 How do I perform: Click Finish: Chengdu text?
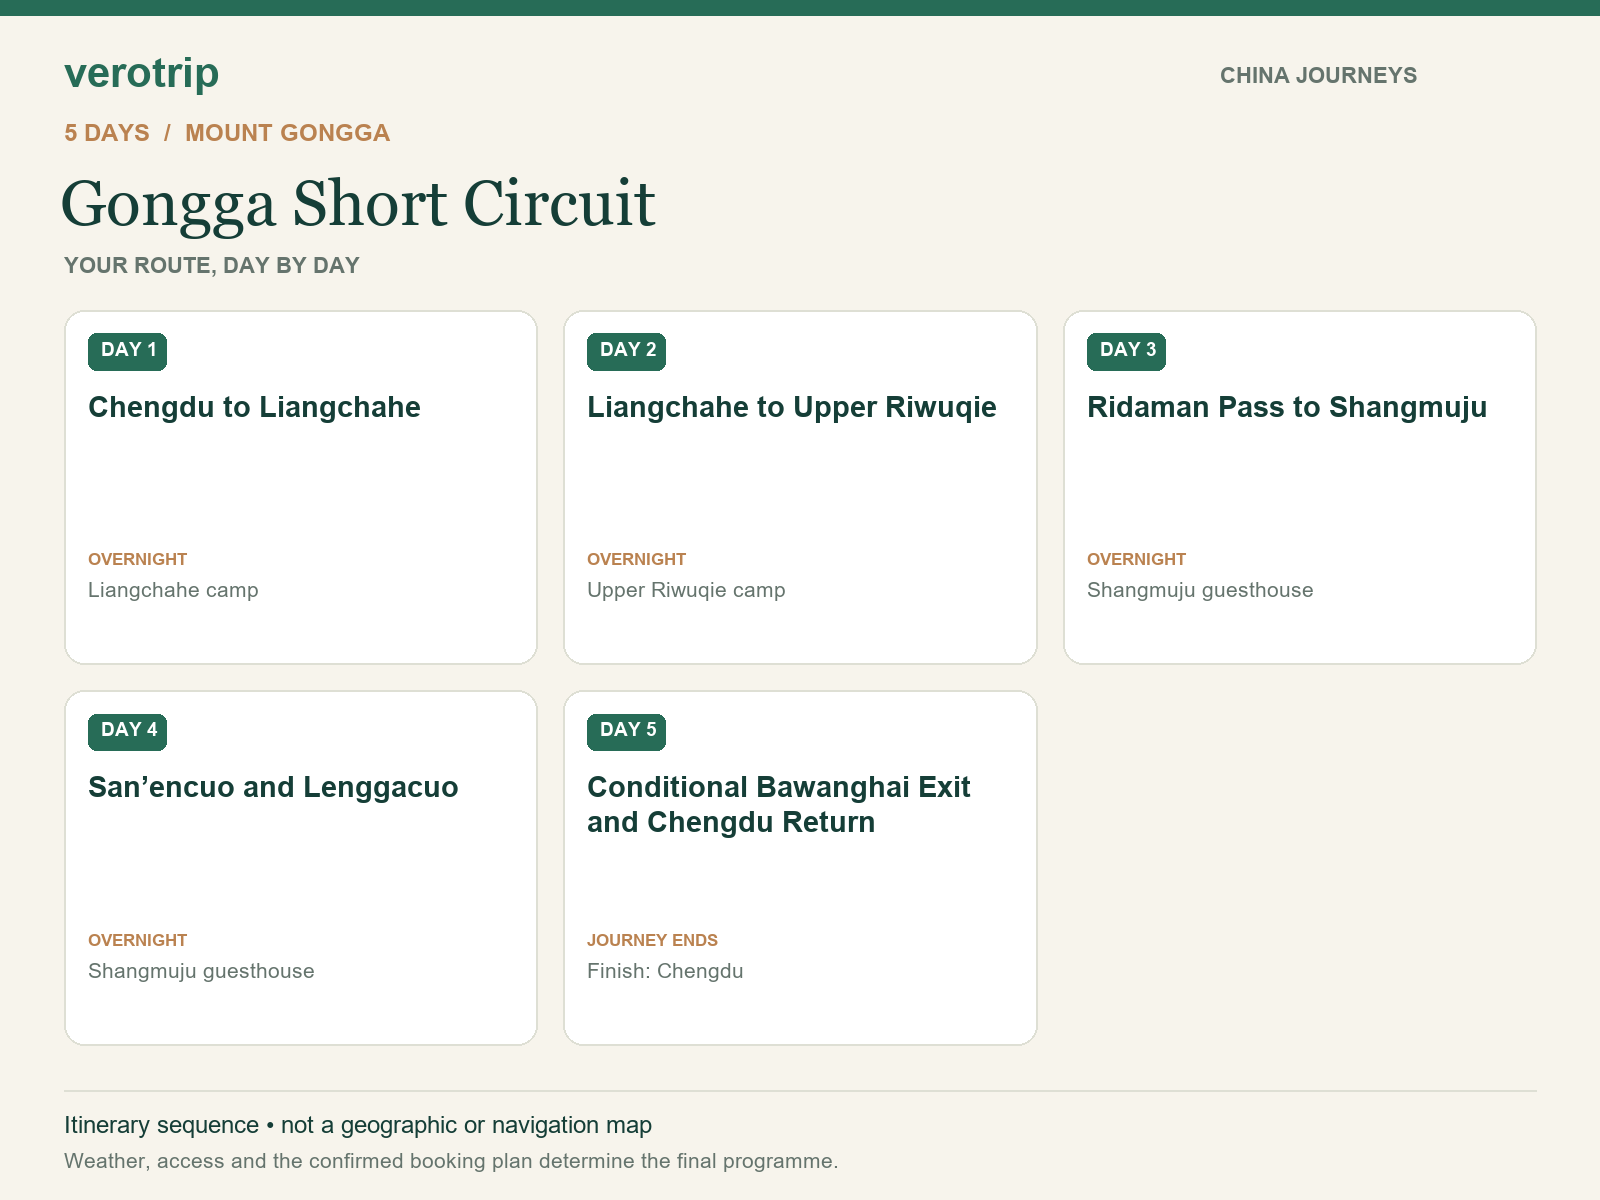click(x=665, y=971)
